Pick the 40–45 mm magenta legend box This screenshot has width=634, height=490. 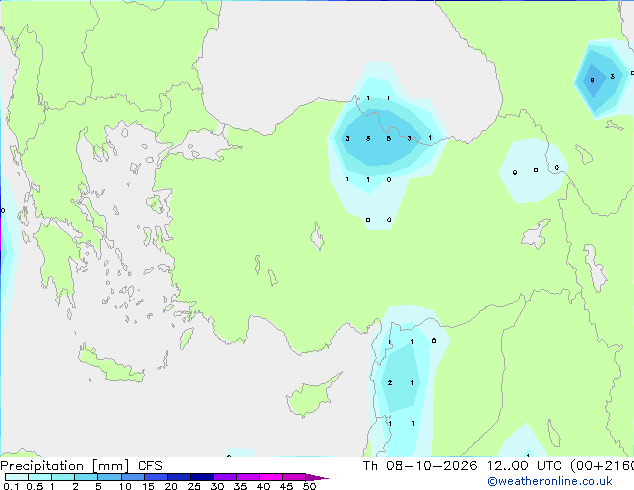coord(271,477)
